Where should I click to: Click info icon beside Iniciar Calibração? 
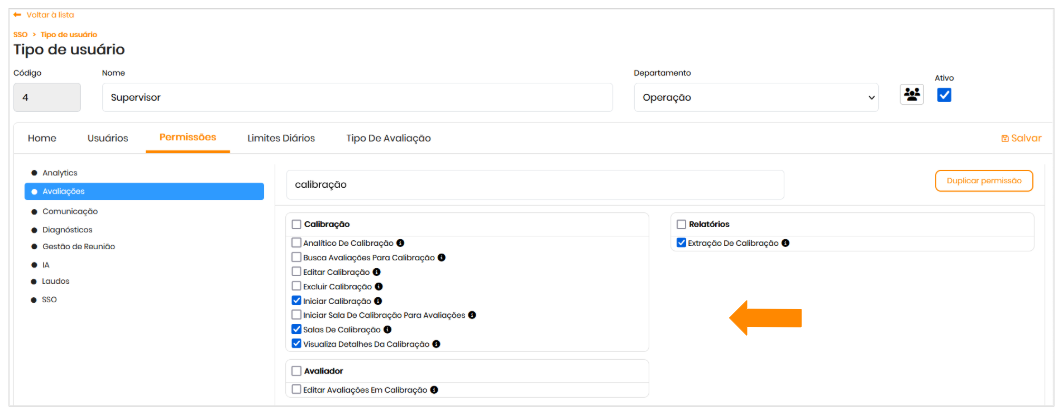point(376,301)
